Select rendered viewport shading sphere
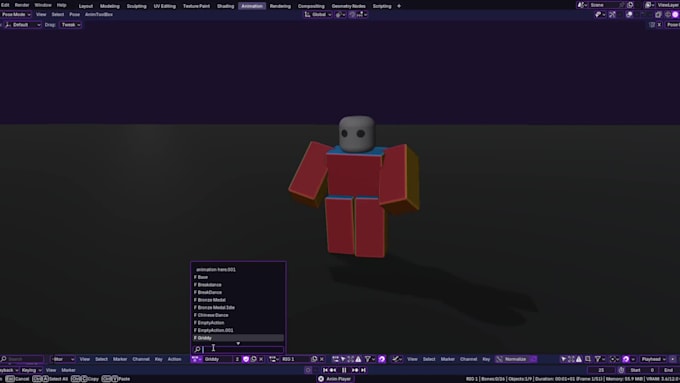Viewport: 680px width, 383px height. [x=675, y=14]
